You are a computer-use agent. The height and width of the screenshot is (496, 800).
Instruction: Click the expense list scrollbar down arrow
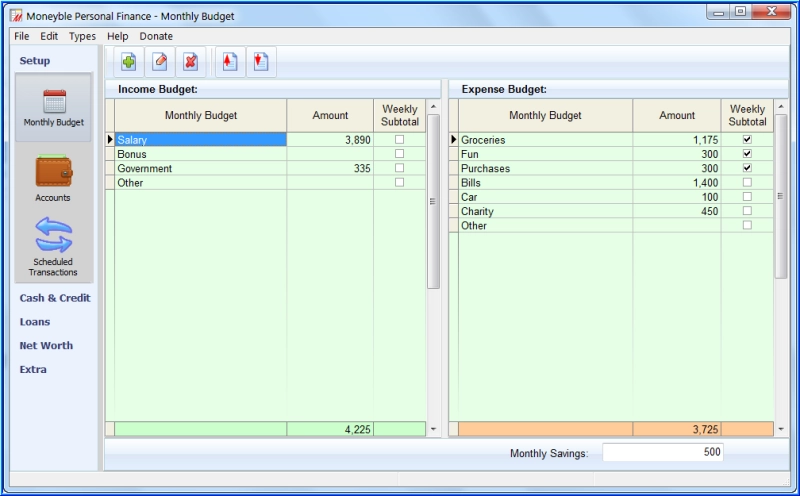point(781,429)
